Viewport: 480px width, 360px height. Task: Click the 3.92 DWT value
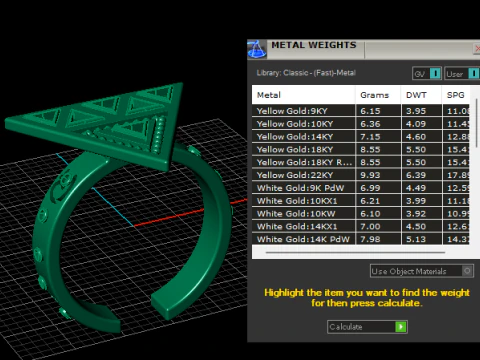click(x=416, y=214)
